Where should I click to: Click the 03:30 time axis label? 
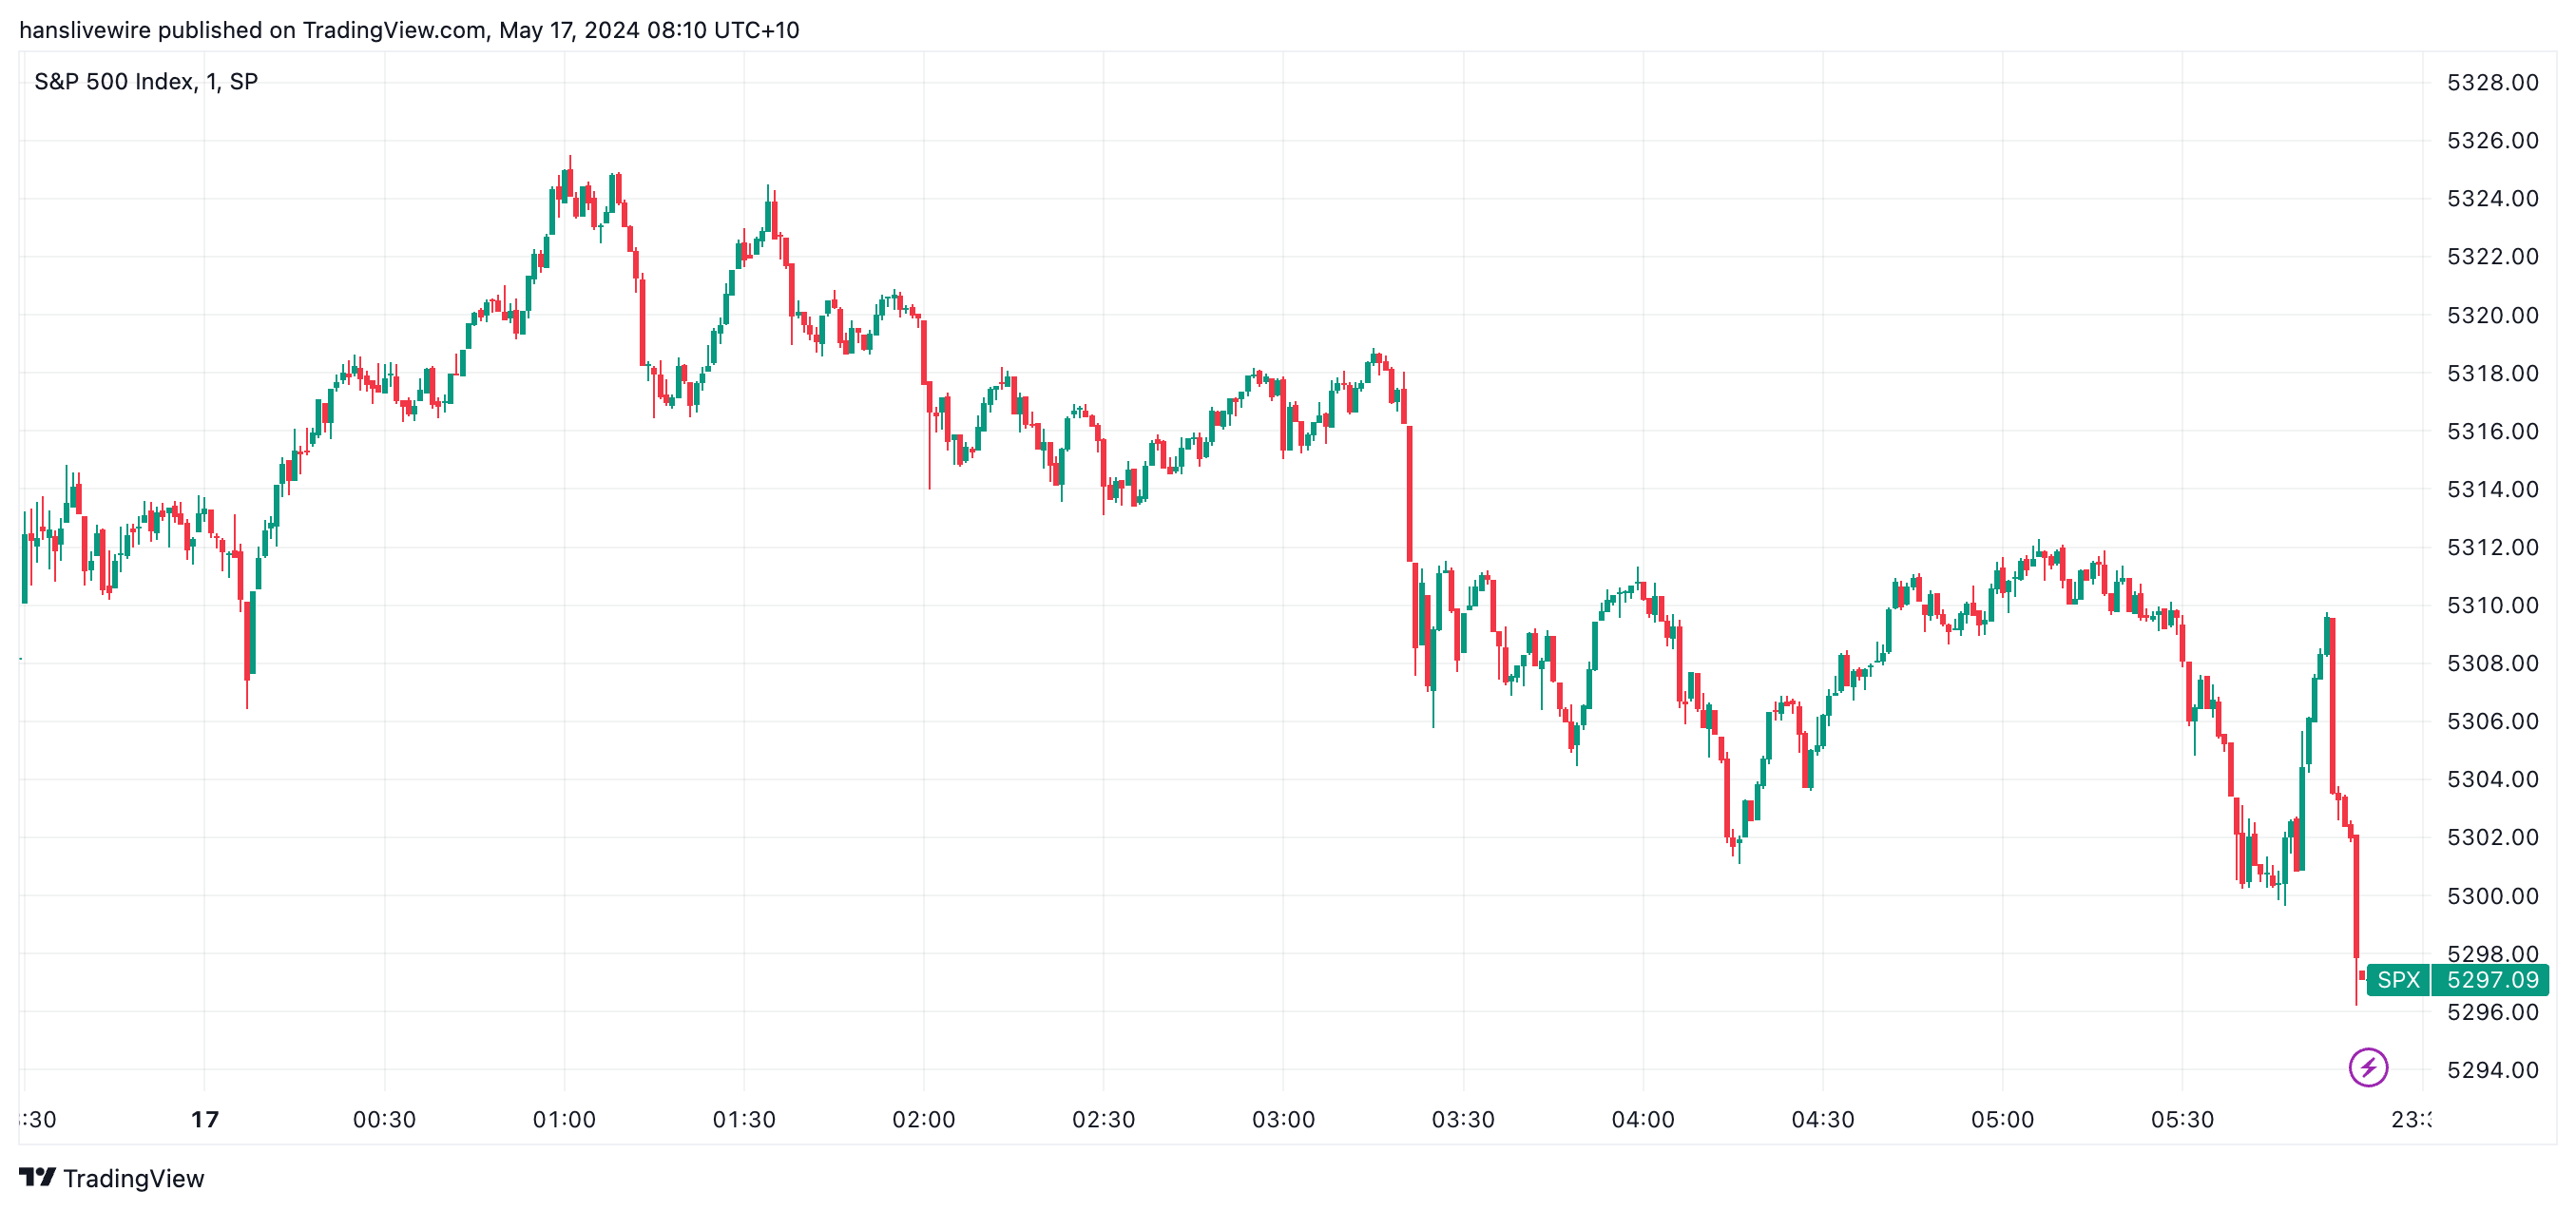coord(1463,1119)
